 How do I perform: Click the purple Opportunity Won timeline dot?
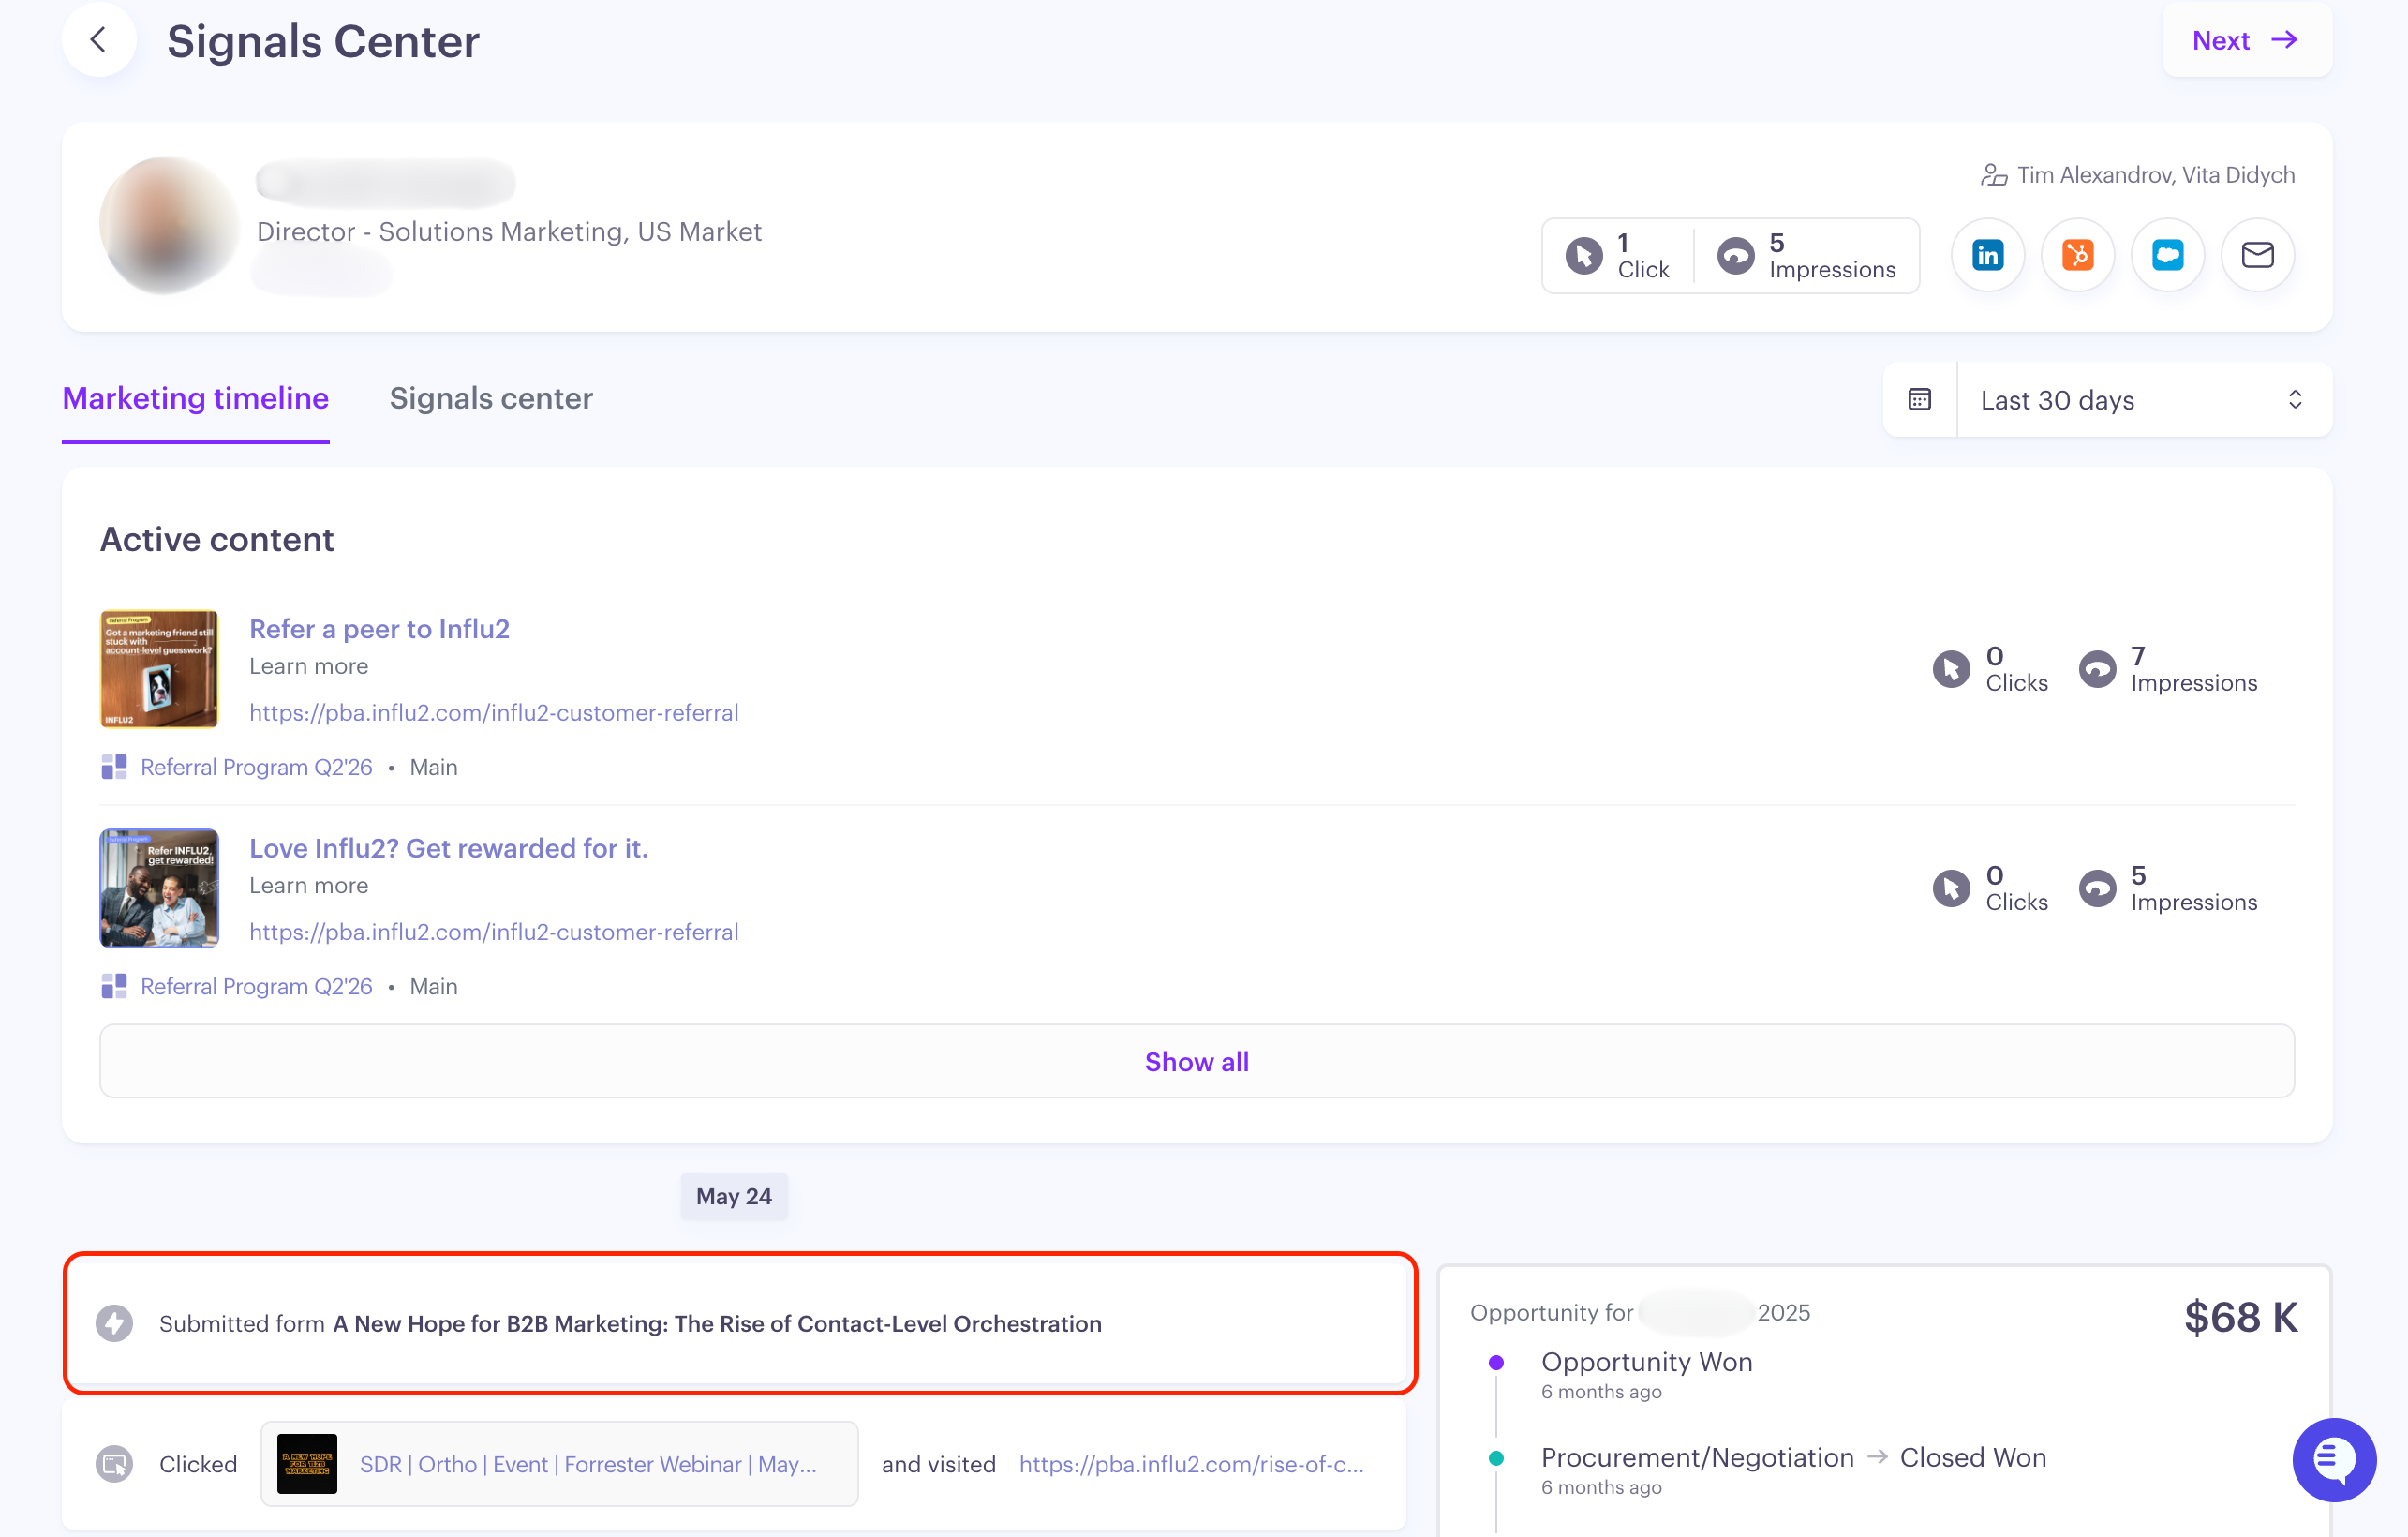point(1496,1362)
